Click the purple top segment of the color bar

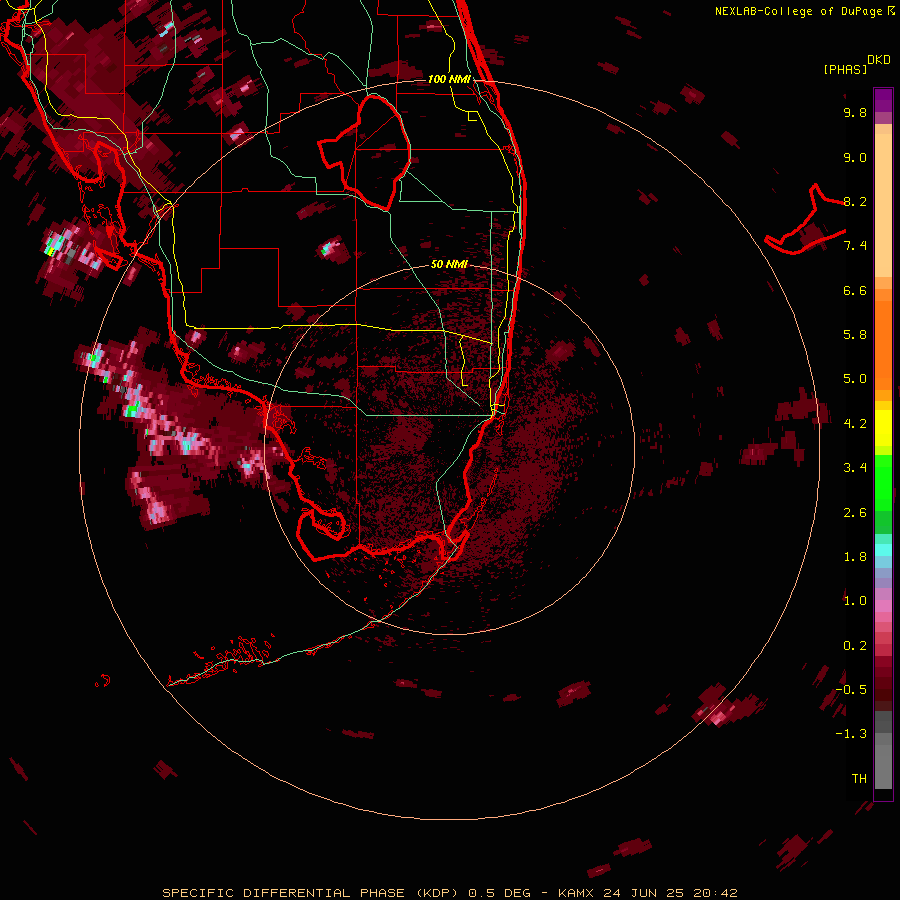(883, 100)
